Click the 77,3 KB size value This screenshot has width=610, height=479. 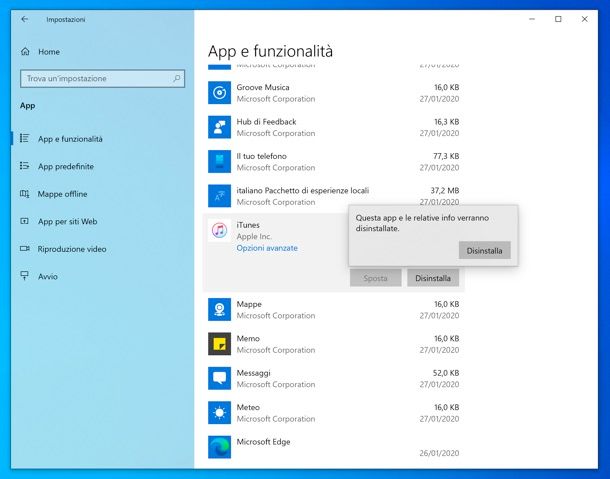click(x=446, y=156)
